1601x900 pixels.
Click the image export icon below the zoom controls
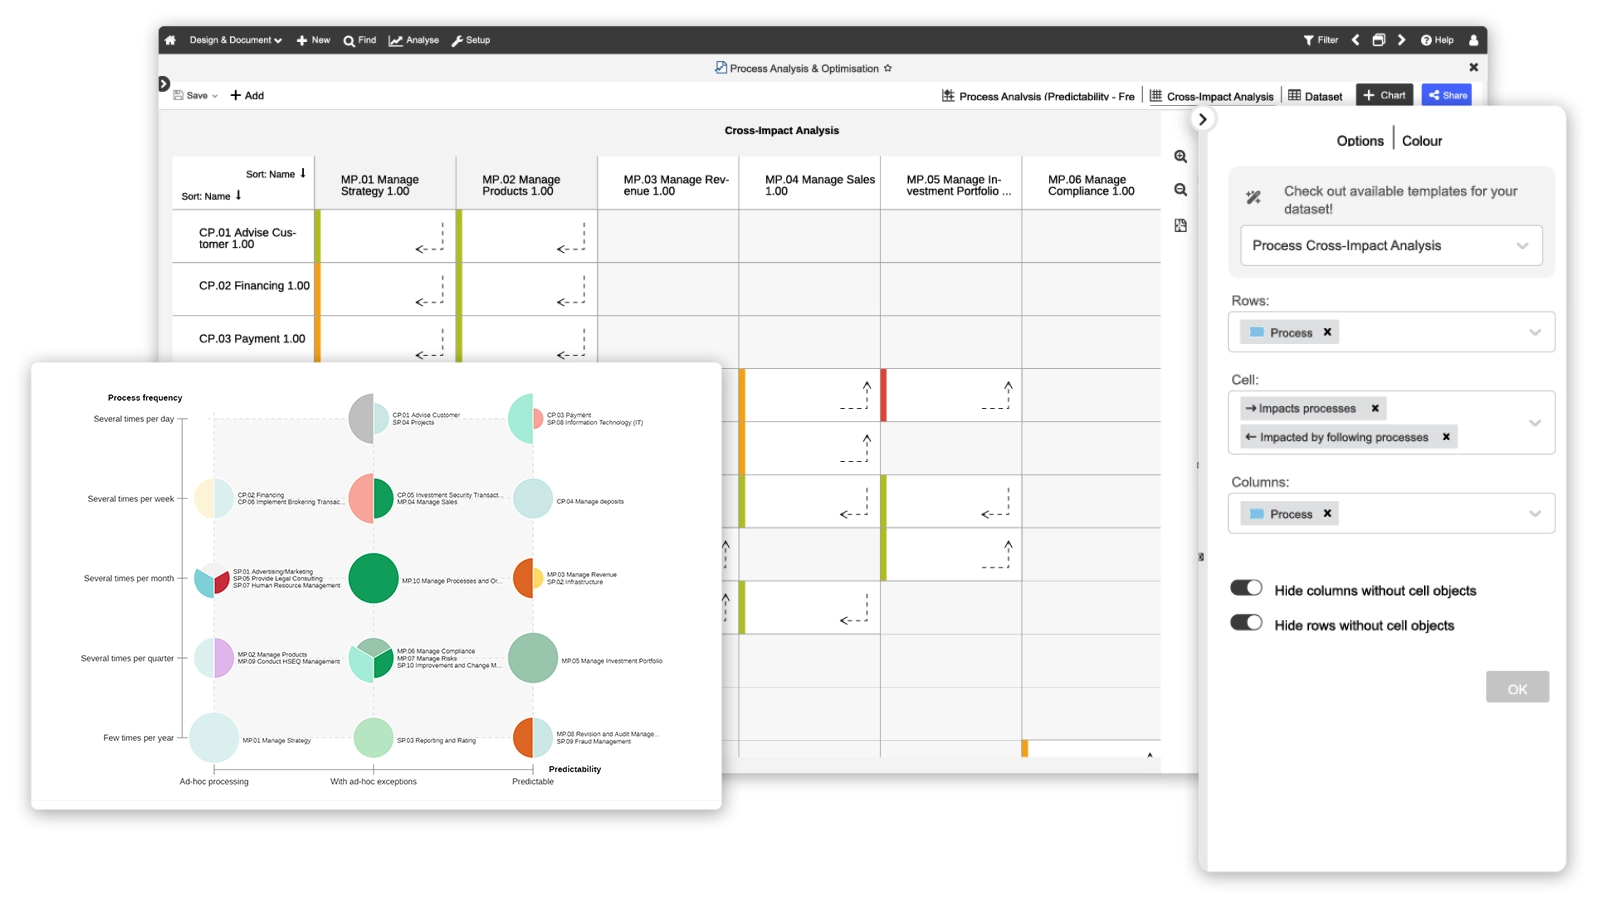pyautogui.click(x=1181, y=225)
